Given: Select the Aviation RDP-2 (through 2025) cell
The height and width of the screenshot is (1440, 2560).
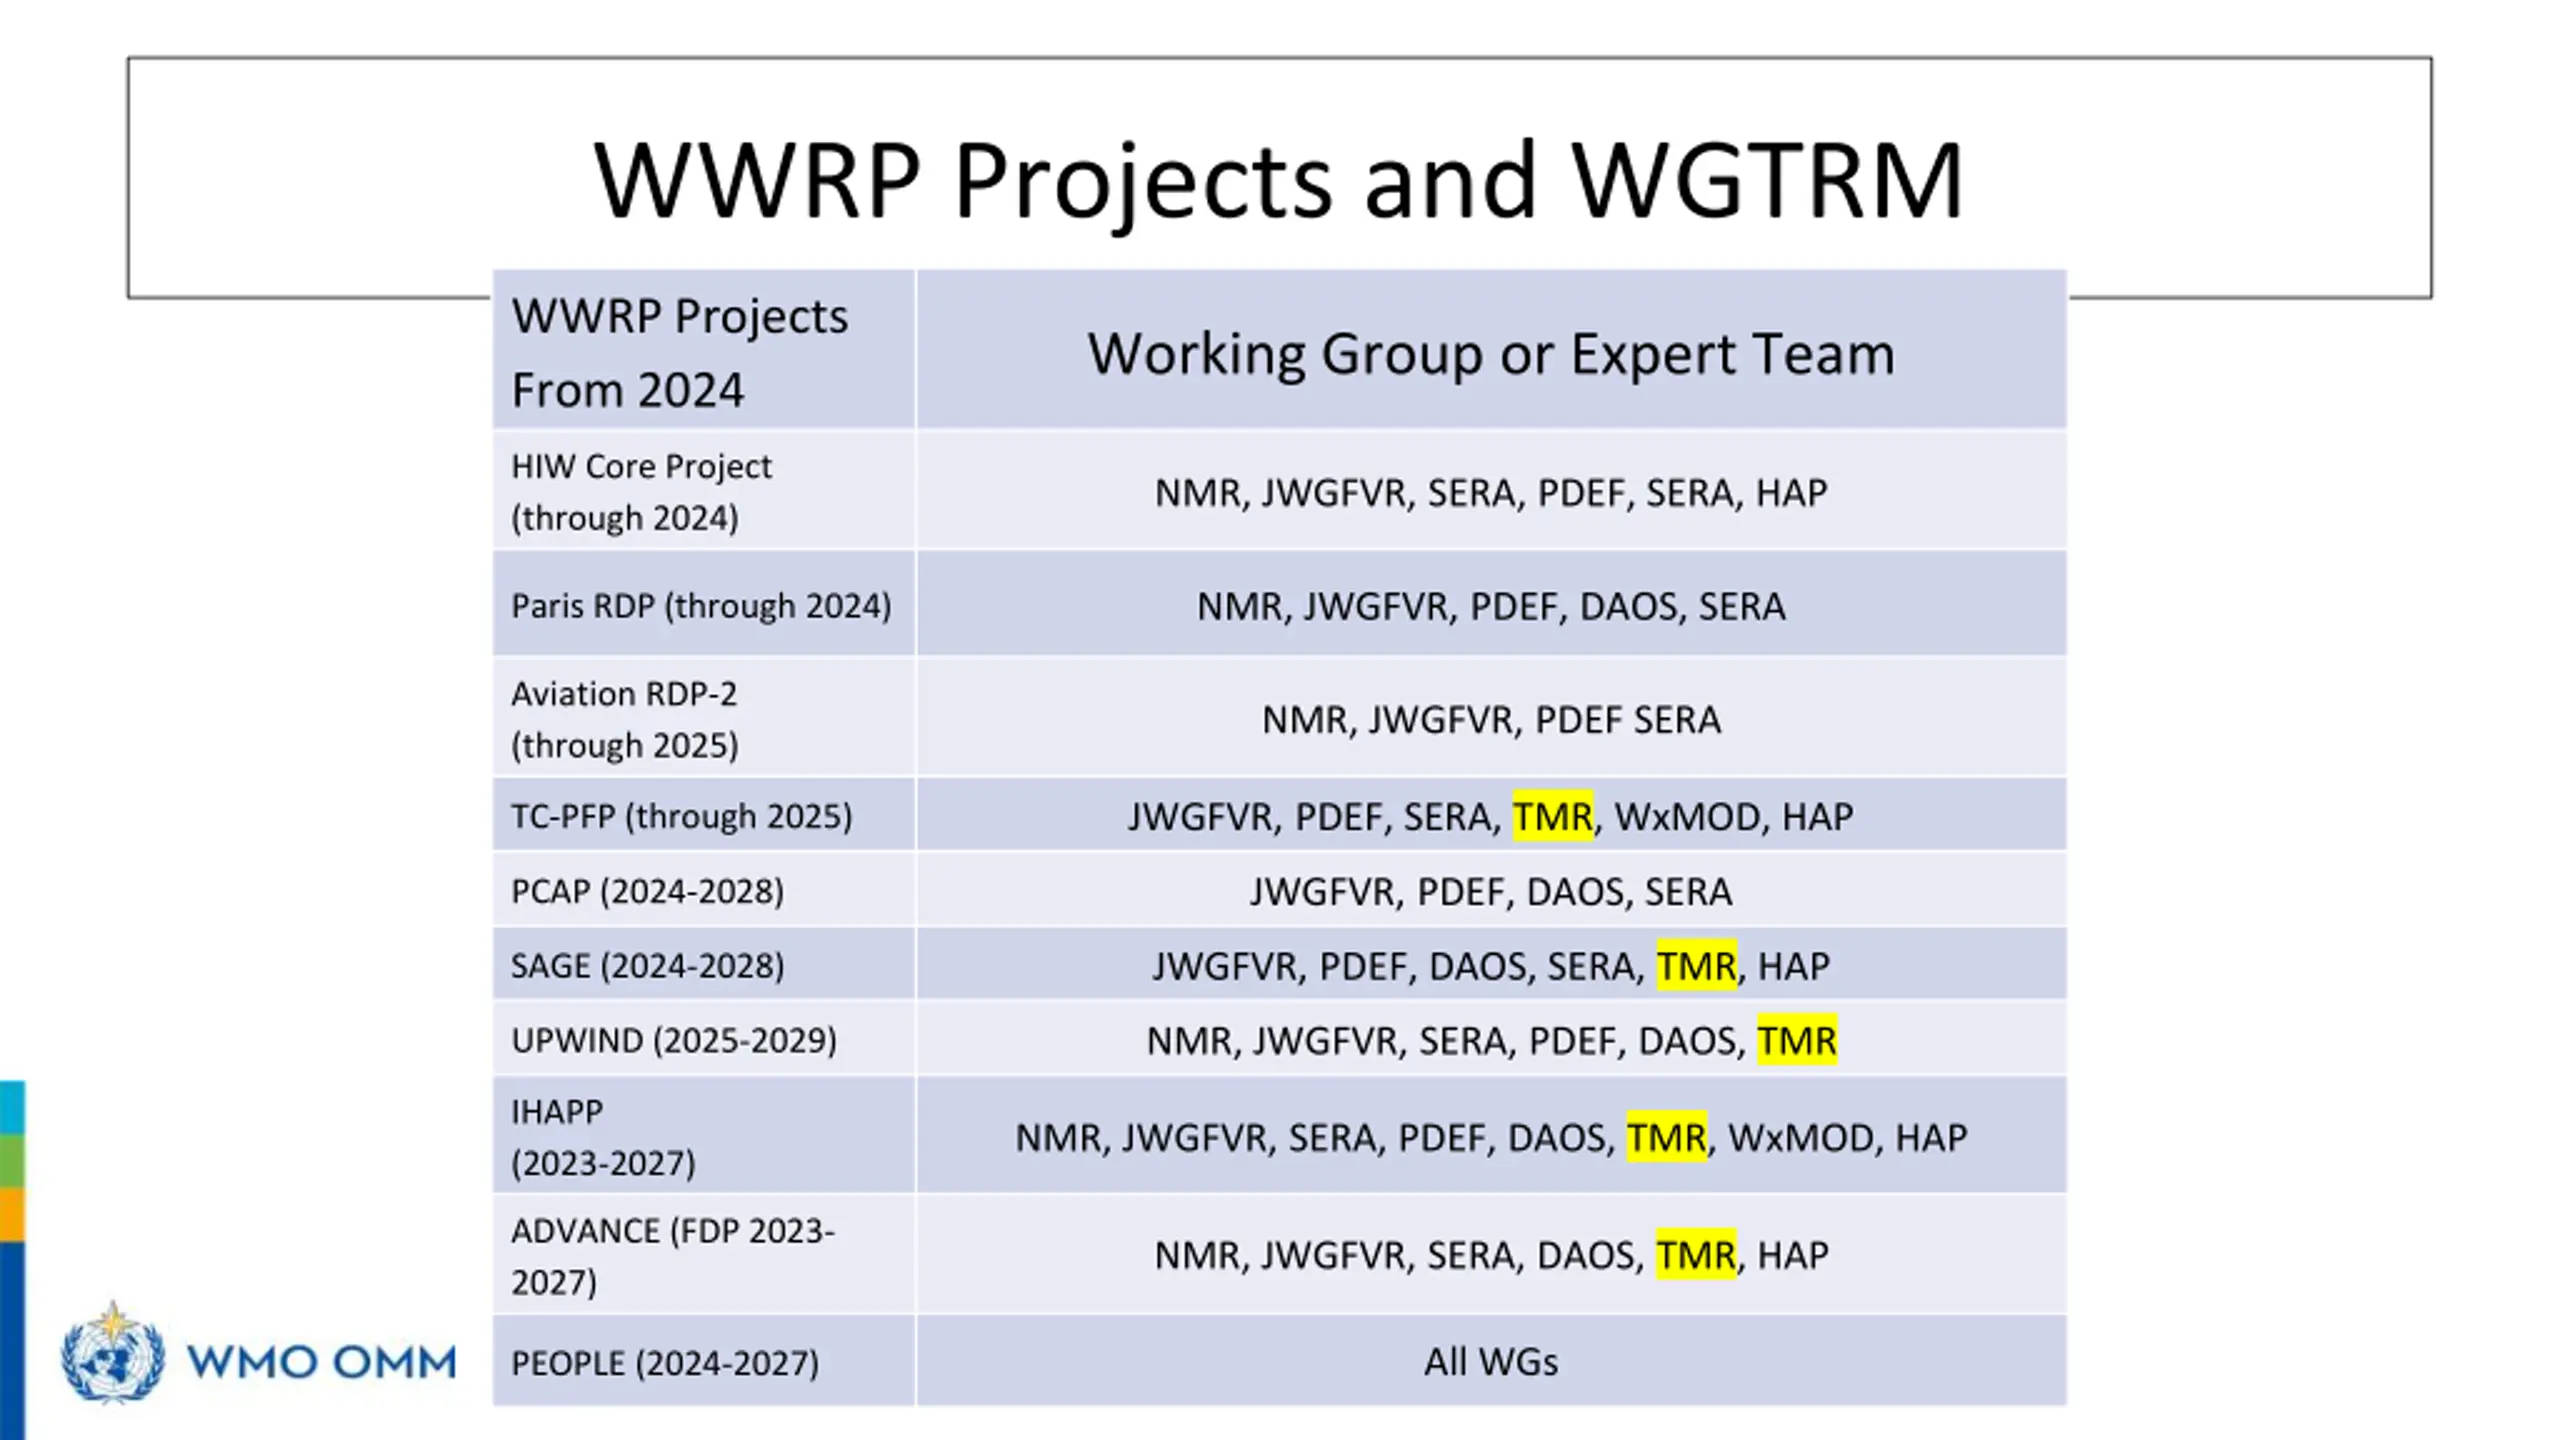Looking at the screenshot, I should click(x=703, y=718).
